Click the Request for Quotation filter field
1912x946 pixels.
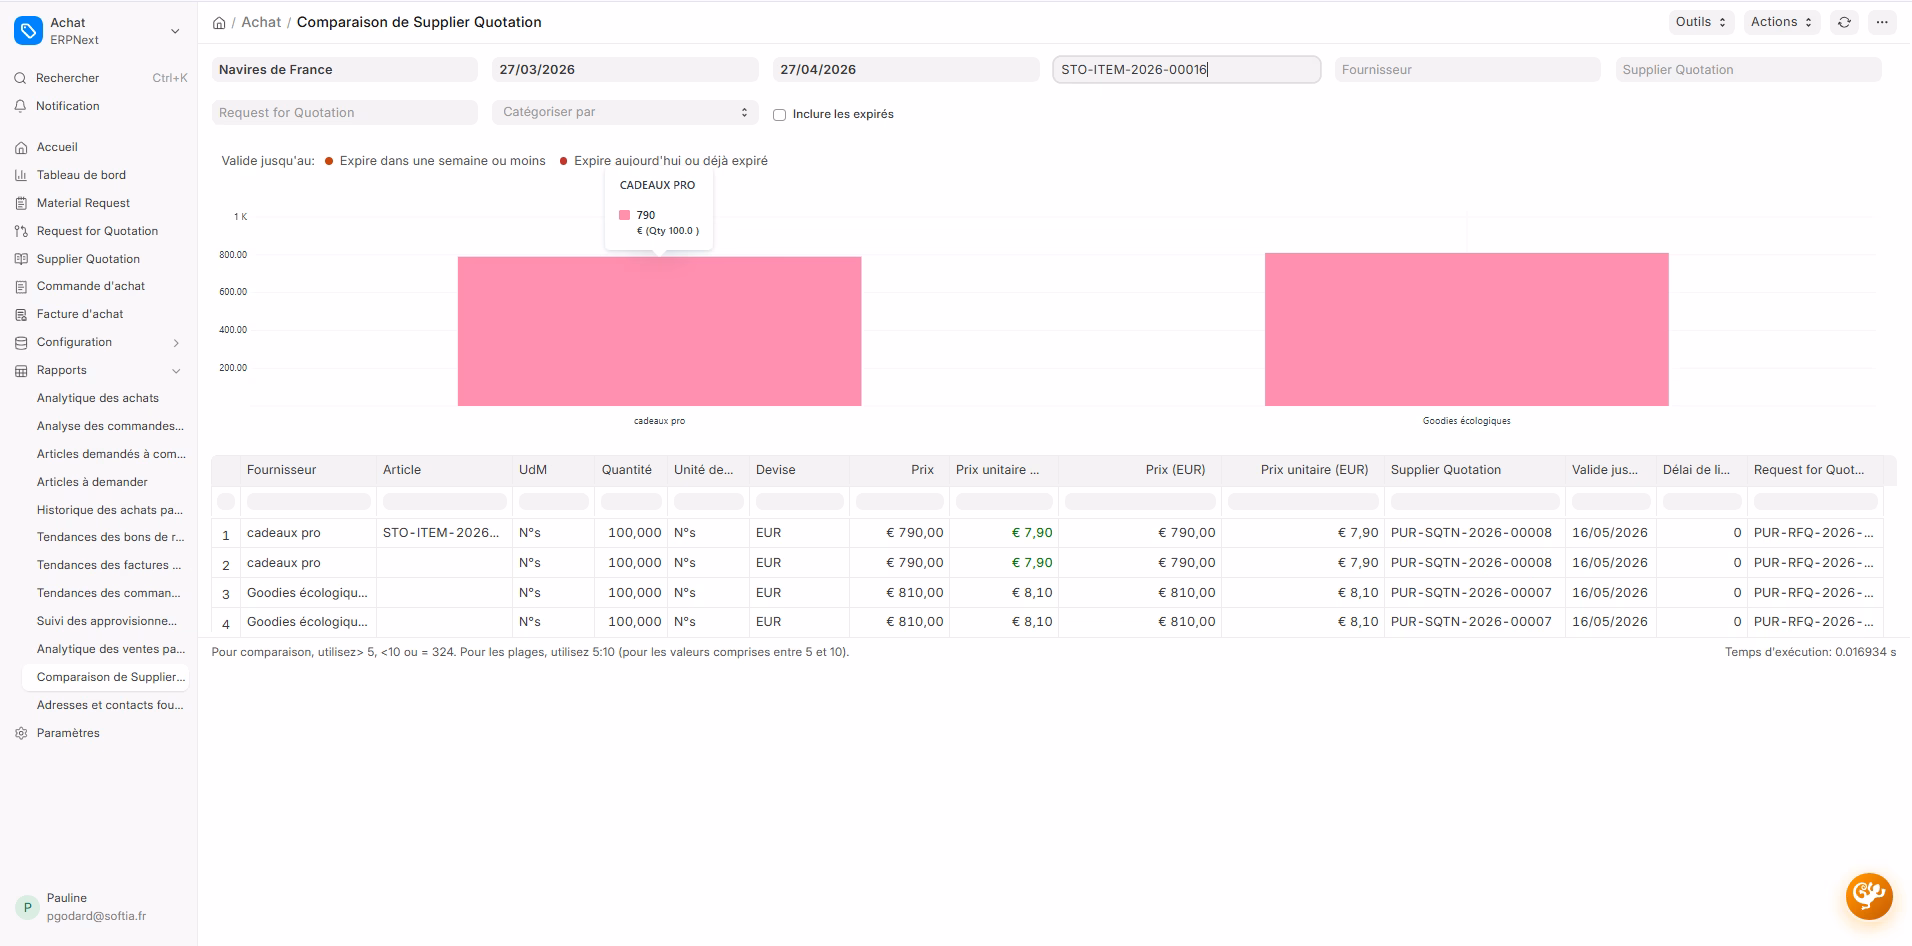click(x=344, y=113)
